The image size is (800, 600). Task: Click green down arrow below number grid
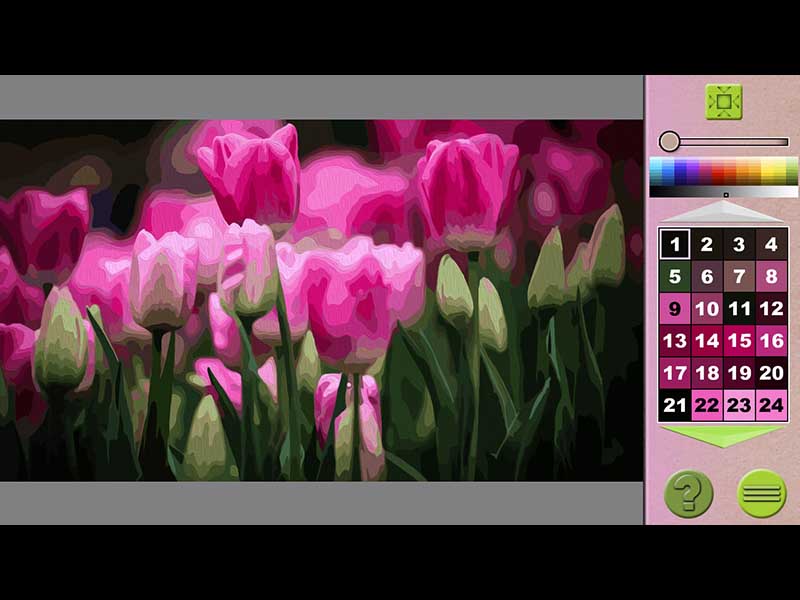[x=723, y=437]
